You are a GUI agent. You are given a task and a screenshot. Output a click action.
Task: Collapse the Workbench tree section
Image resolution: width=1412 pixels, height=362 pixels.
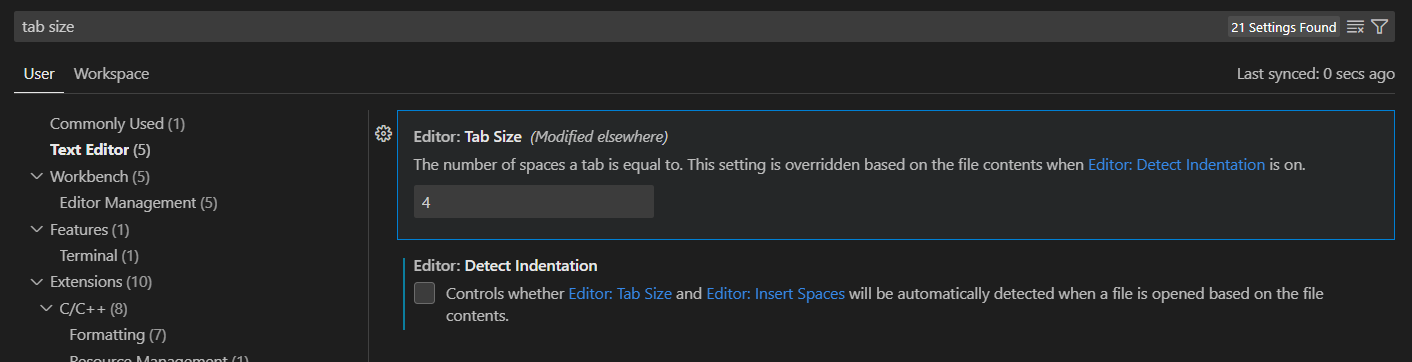(38, 176)
